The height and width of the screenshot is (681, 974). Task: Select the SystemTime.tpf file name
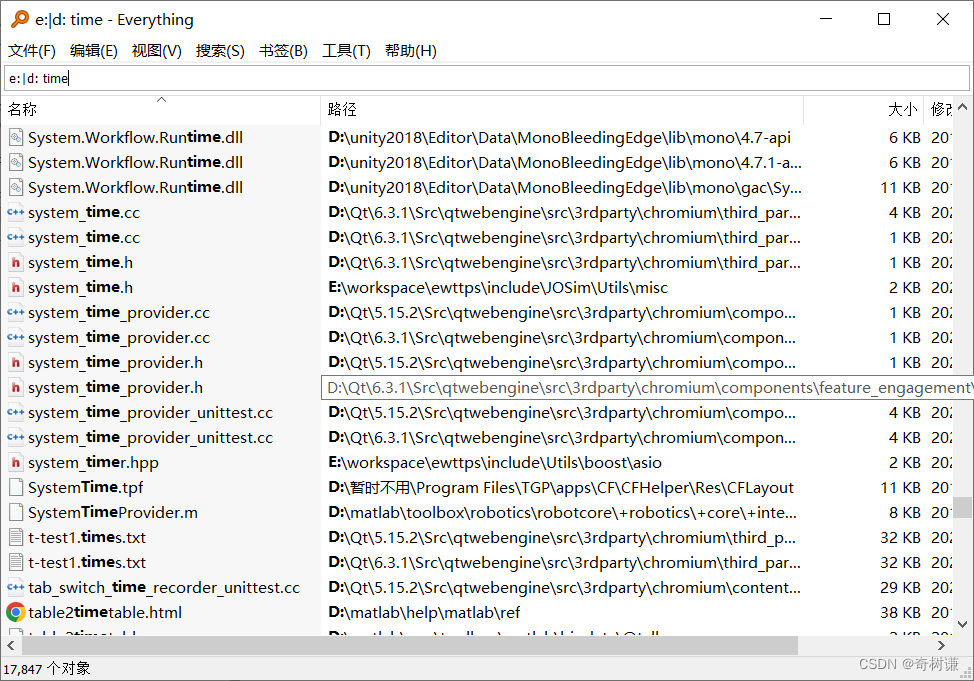tap(86, 487)
